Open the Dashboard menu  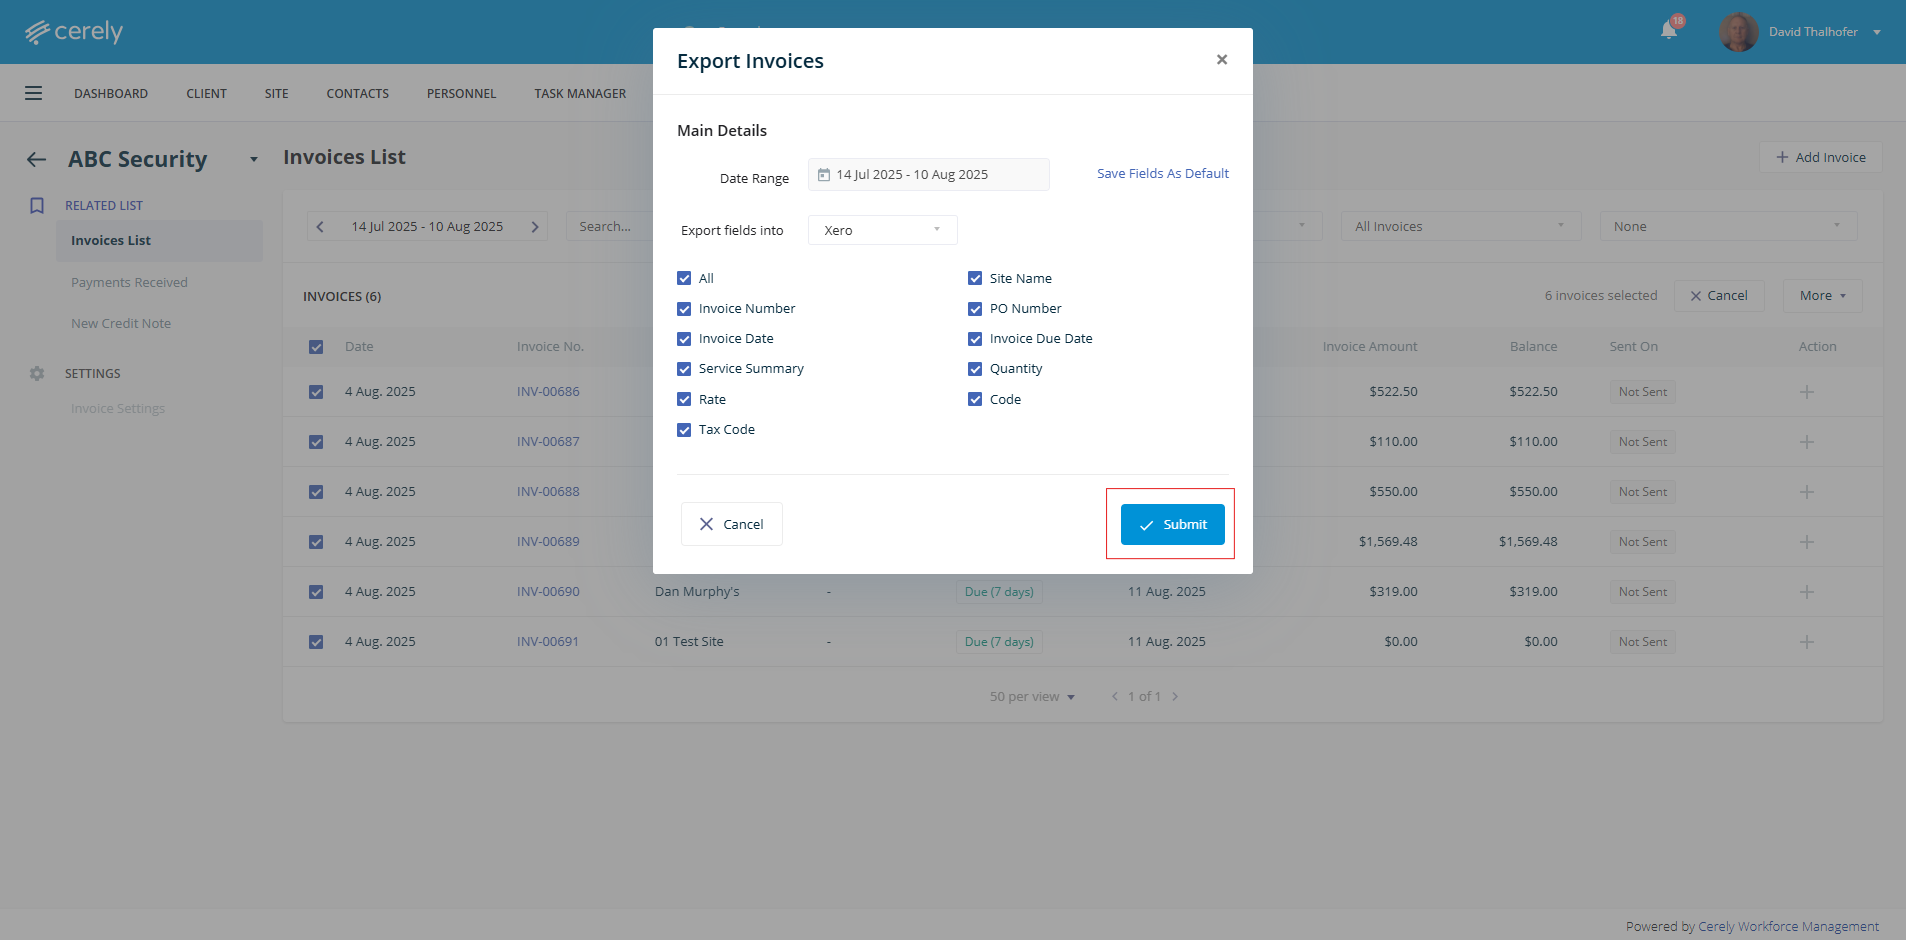111,94
